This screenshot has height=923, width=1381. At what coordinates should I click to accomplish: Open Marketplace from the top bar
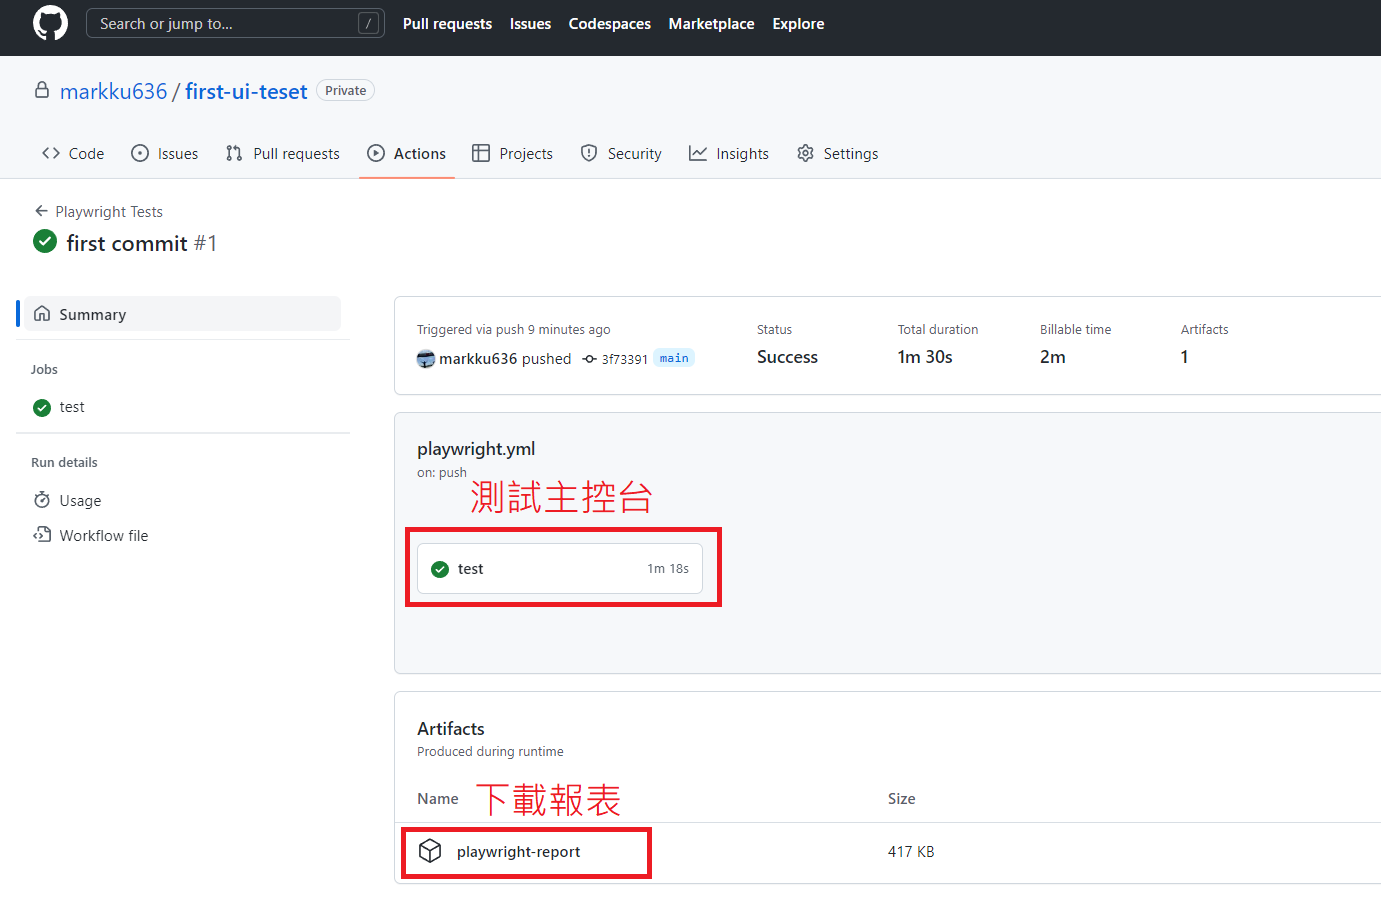tap(711, 24)
